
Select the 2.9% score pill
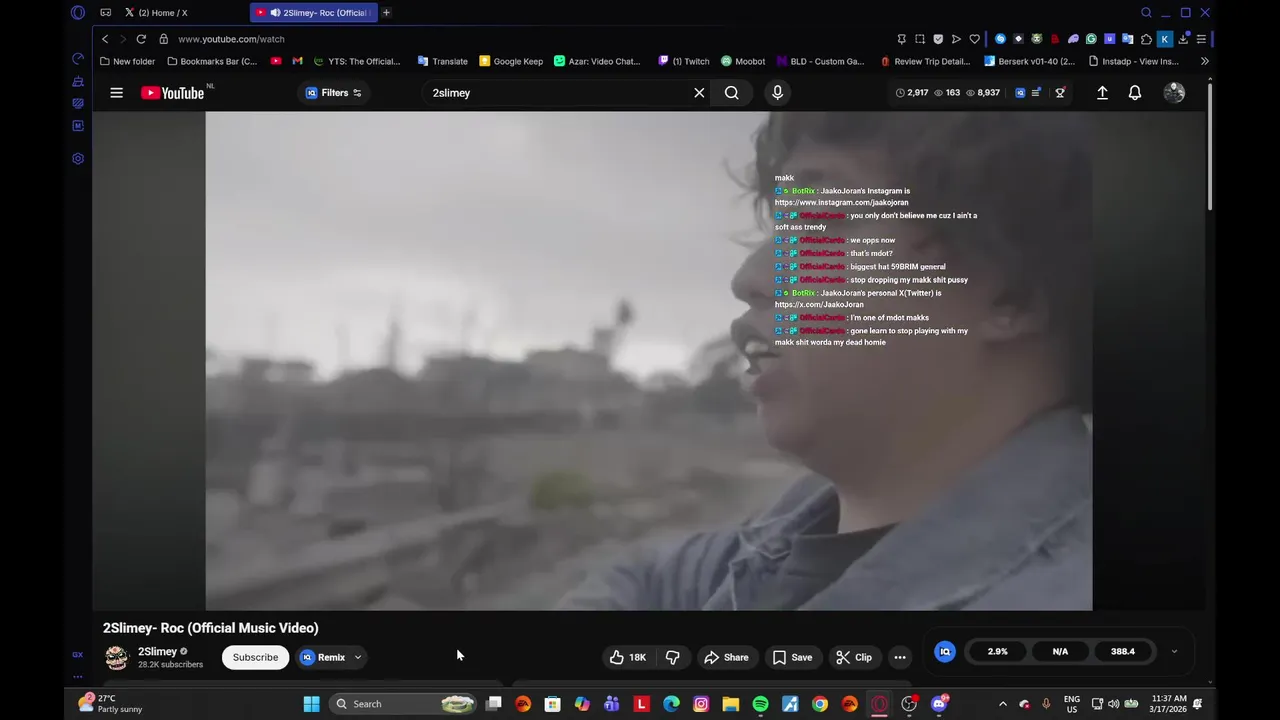pyautogui.click(x=997, y=652)
